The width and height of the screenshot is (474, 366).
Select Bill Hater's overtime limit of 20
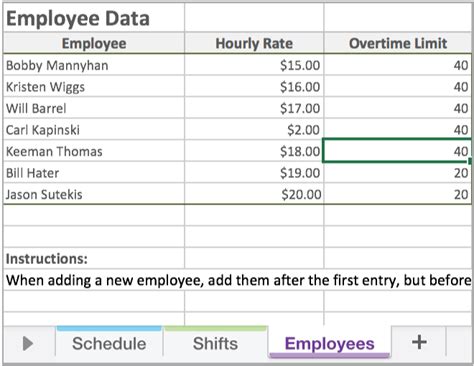398,173
